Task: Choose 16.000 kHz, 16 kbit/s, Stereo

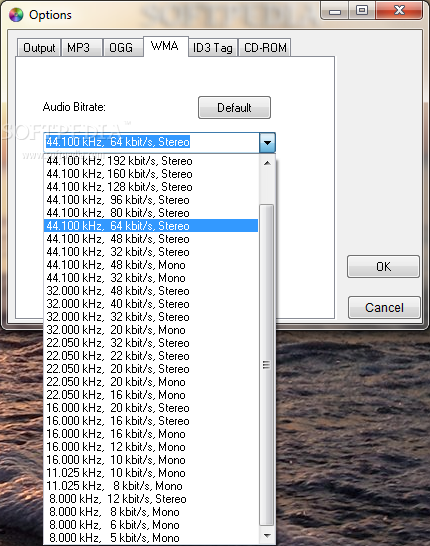Action: (x=151, y=421)
